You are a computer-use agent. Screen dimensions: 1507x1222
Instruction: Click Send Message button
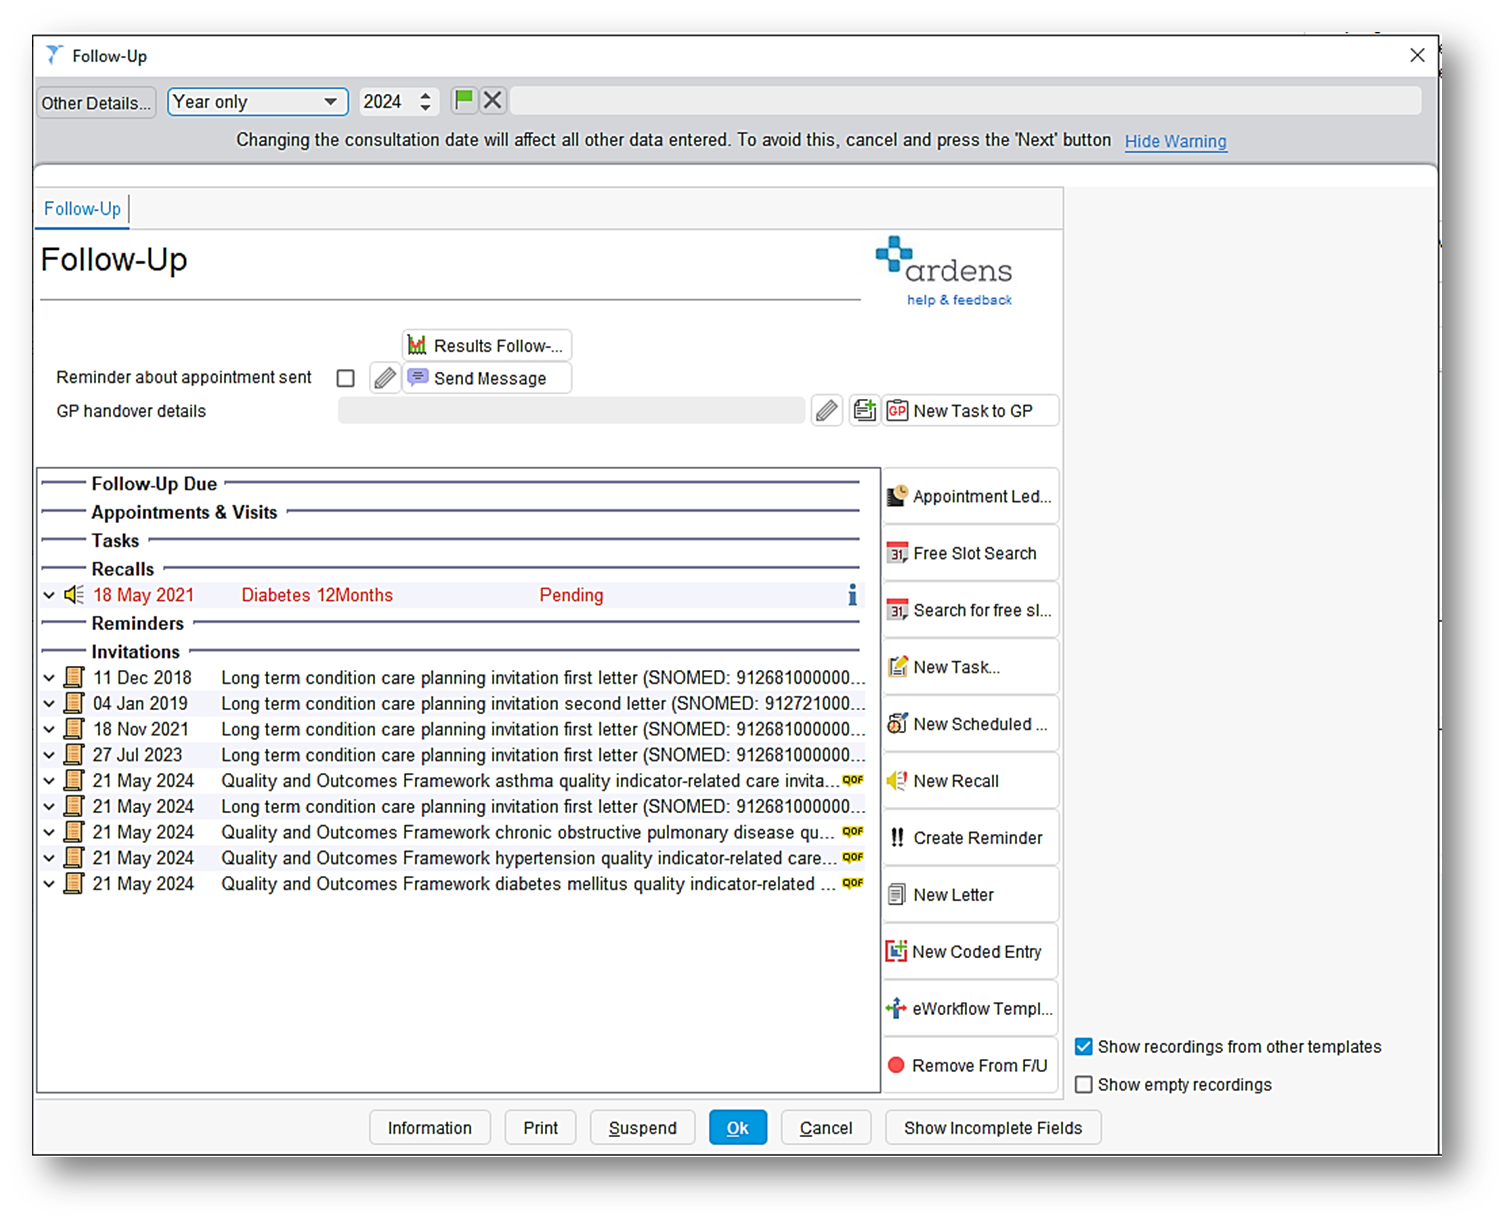pos(487,378)
